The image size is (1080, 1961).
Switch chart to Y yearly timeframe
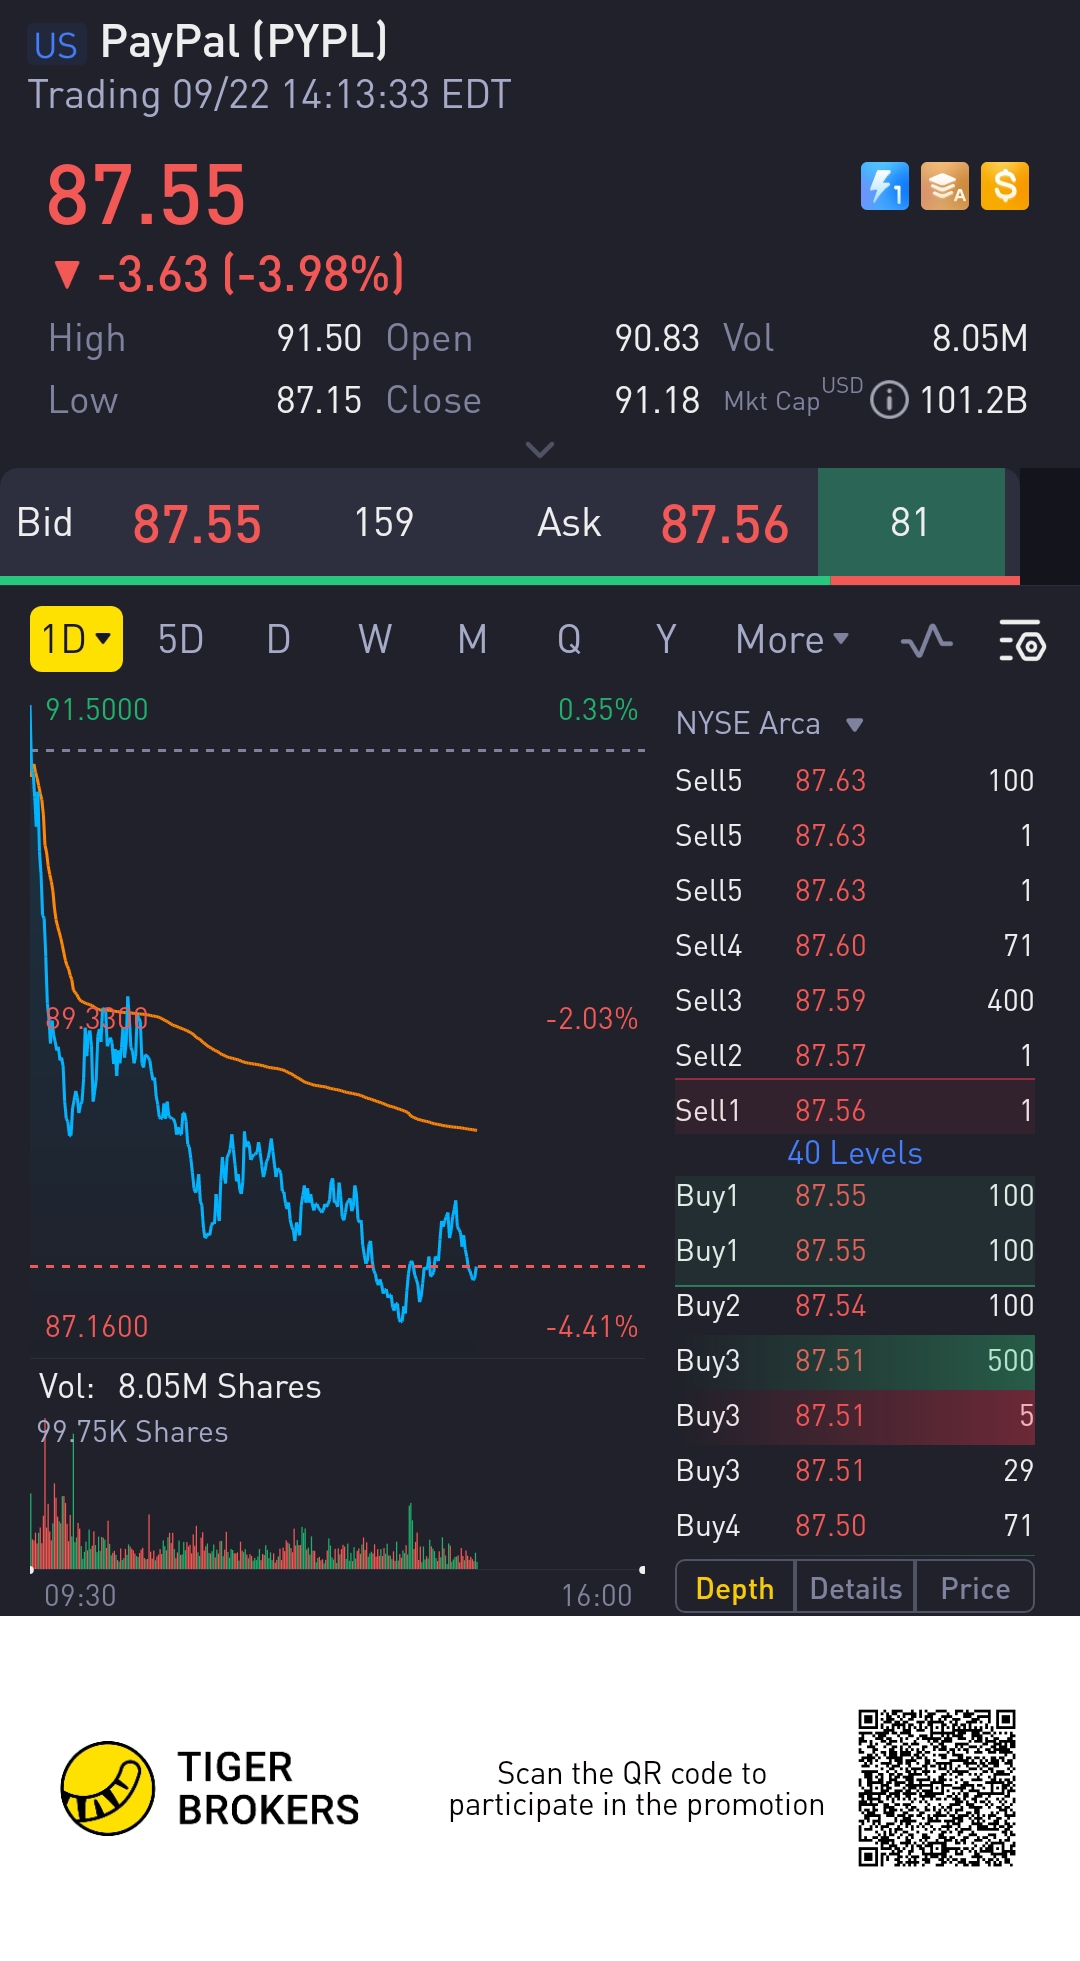[666, 640]
